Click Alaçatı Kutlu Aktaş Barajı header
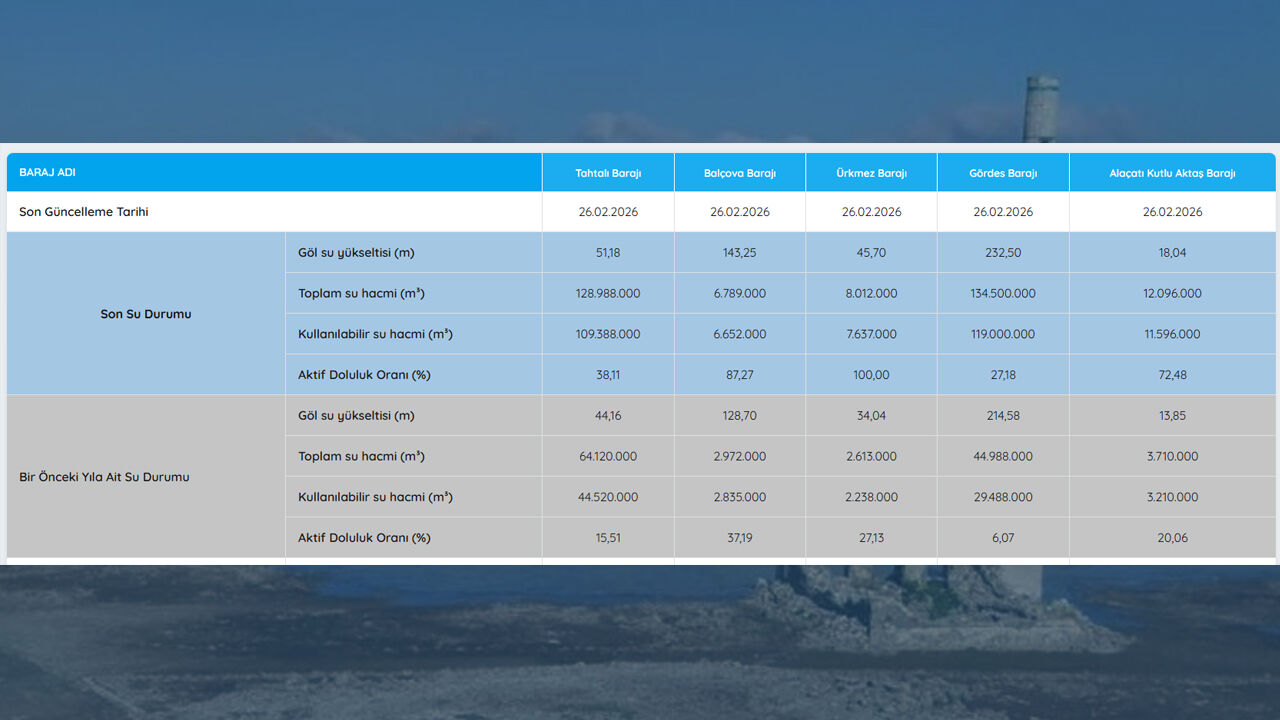This screenshot has width=1280, height=720. (x=1172, y=173)
